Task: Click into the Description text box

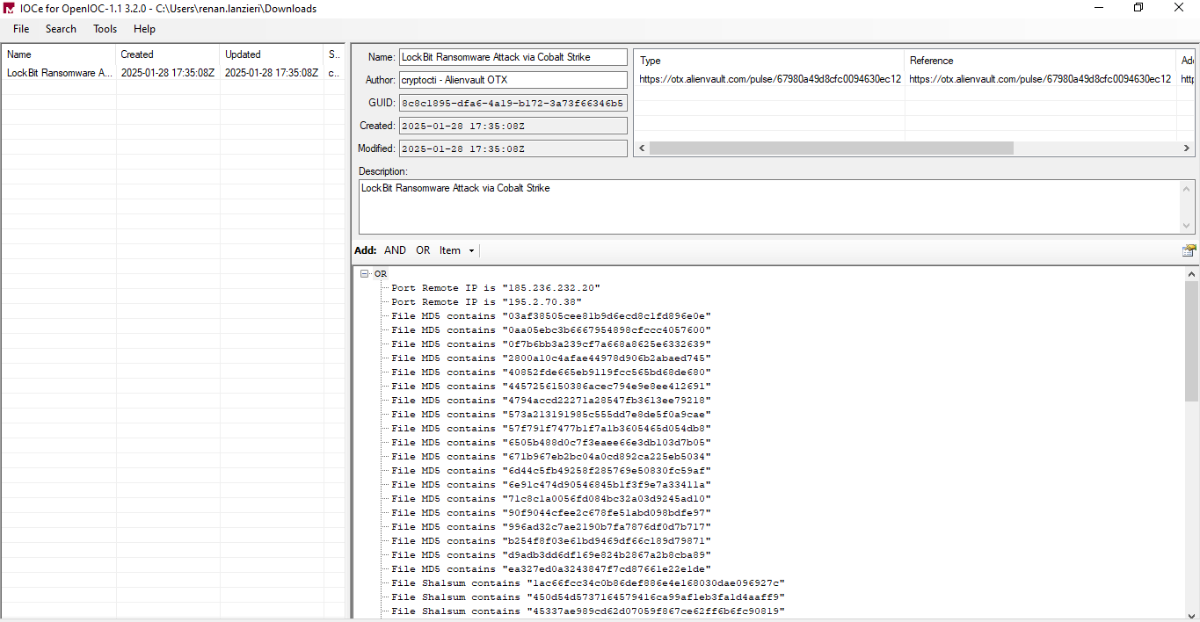Action: [769, 206]
